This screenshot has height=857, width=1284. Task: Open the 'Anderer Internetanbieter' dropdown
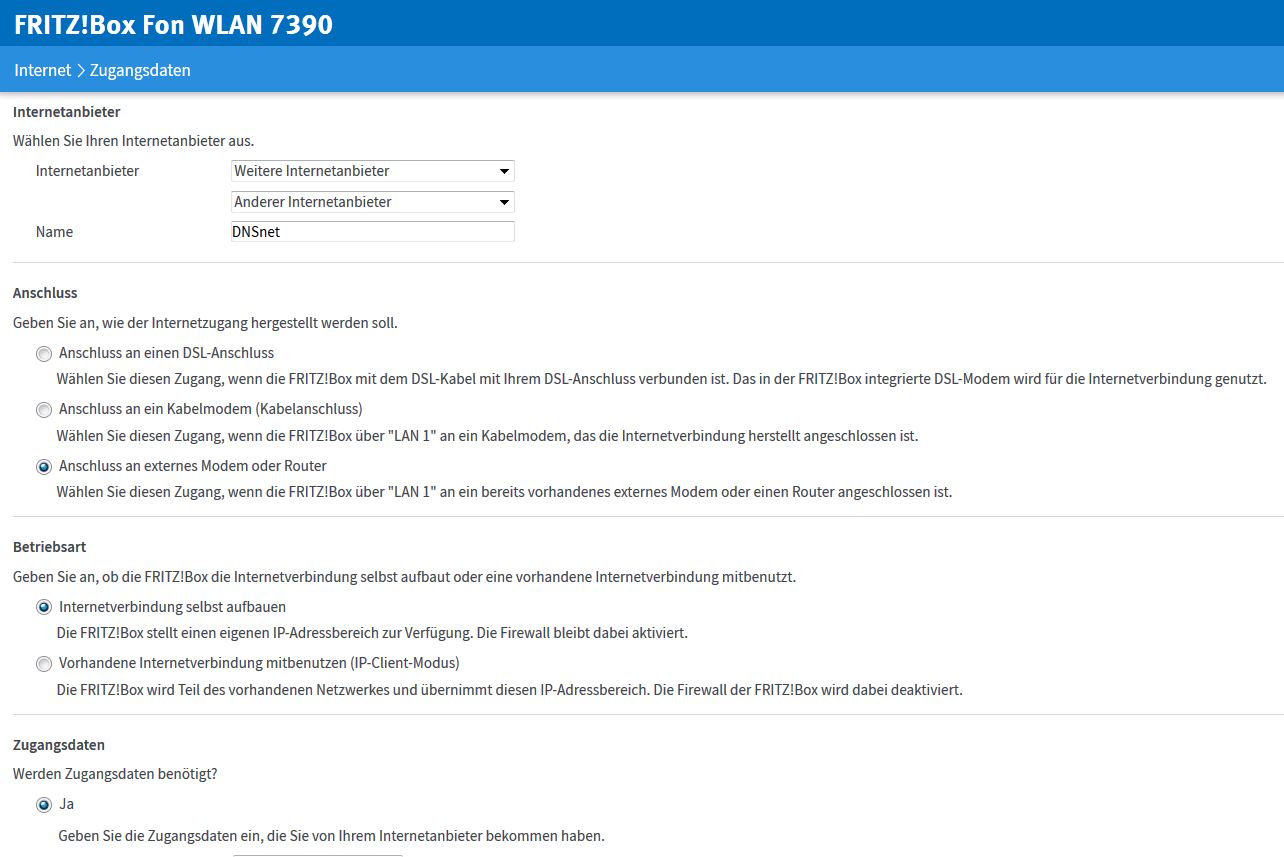pyautogui.click(x=373, y=202)
